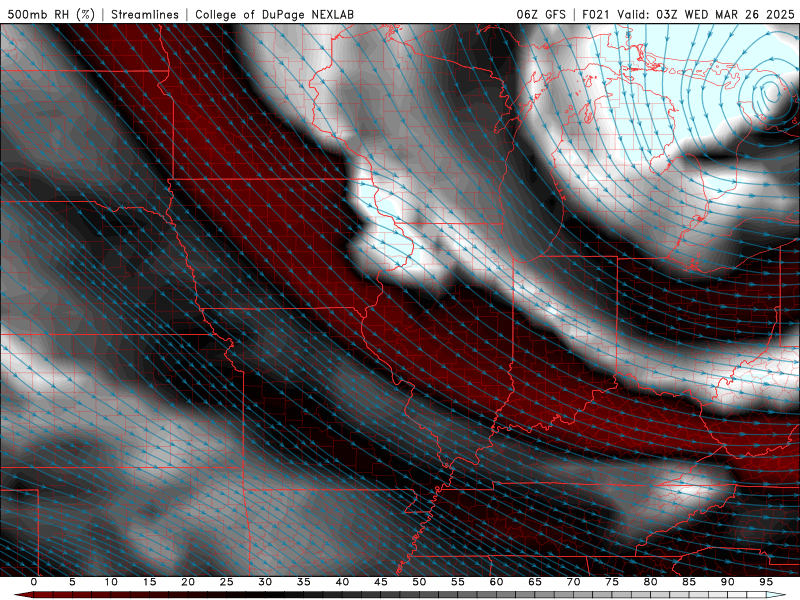Click the "F021" forecast hour label
This screenshot has width=800, height=600.
coord(595,14)
